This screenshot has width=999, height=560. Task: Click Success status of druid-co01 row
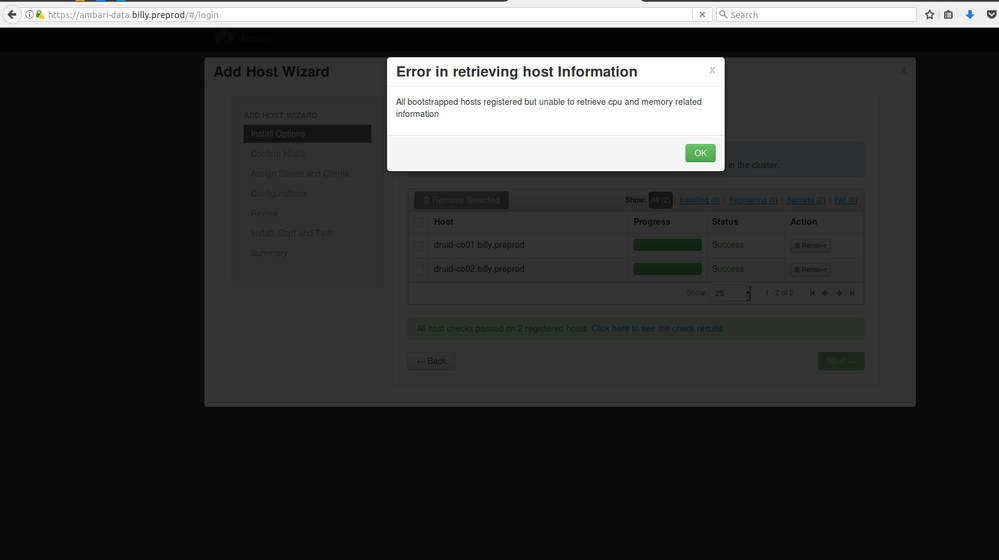coord(728,245)
